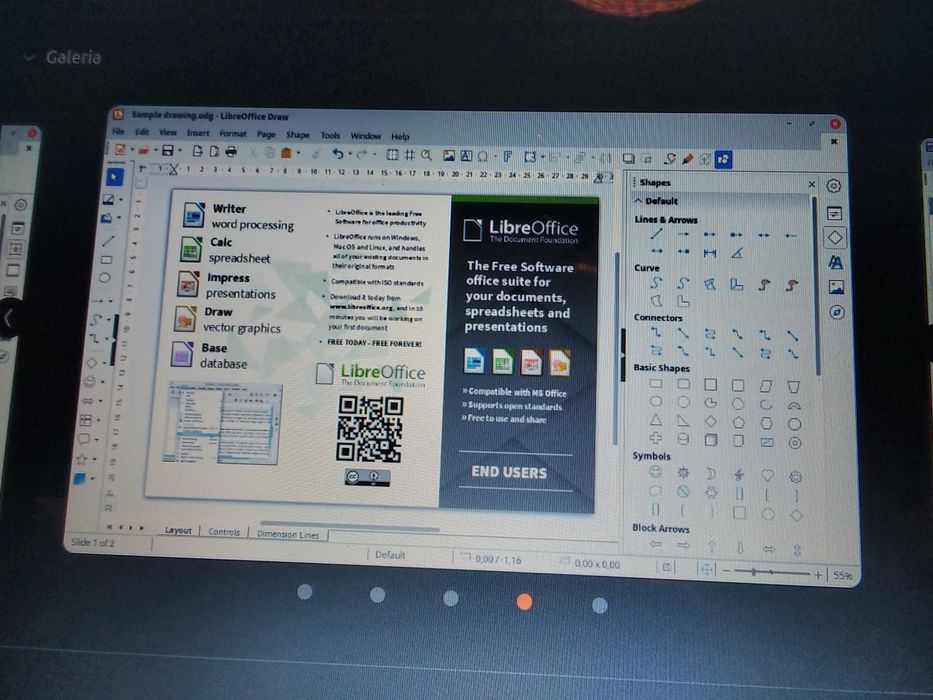Select the Symbol Shapes smiley tool
The image size is (933, 700).
[89, 382]
